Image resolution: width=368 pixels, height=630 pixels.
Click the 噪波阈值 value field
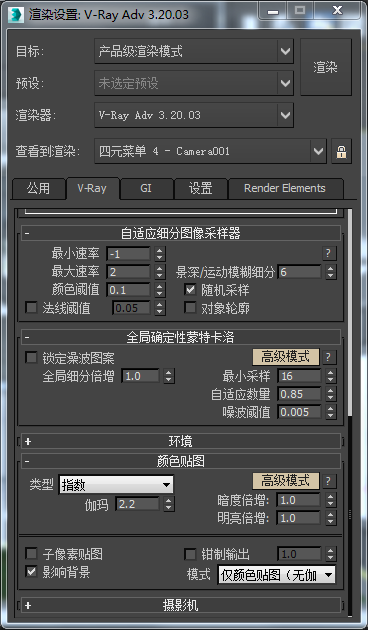coord(299,412)
